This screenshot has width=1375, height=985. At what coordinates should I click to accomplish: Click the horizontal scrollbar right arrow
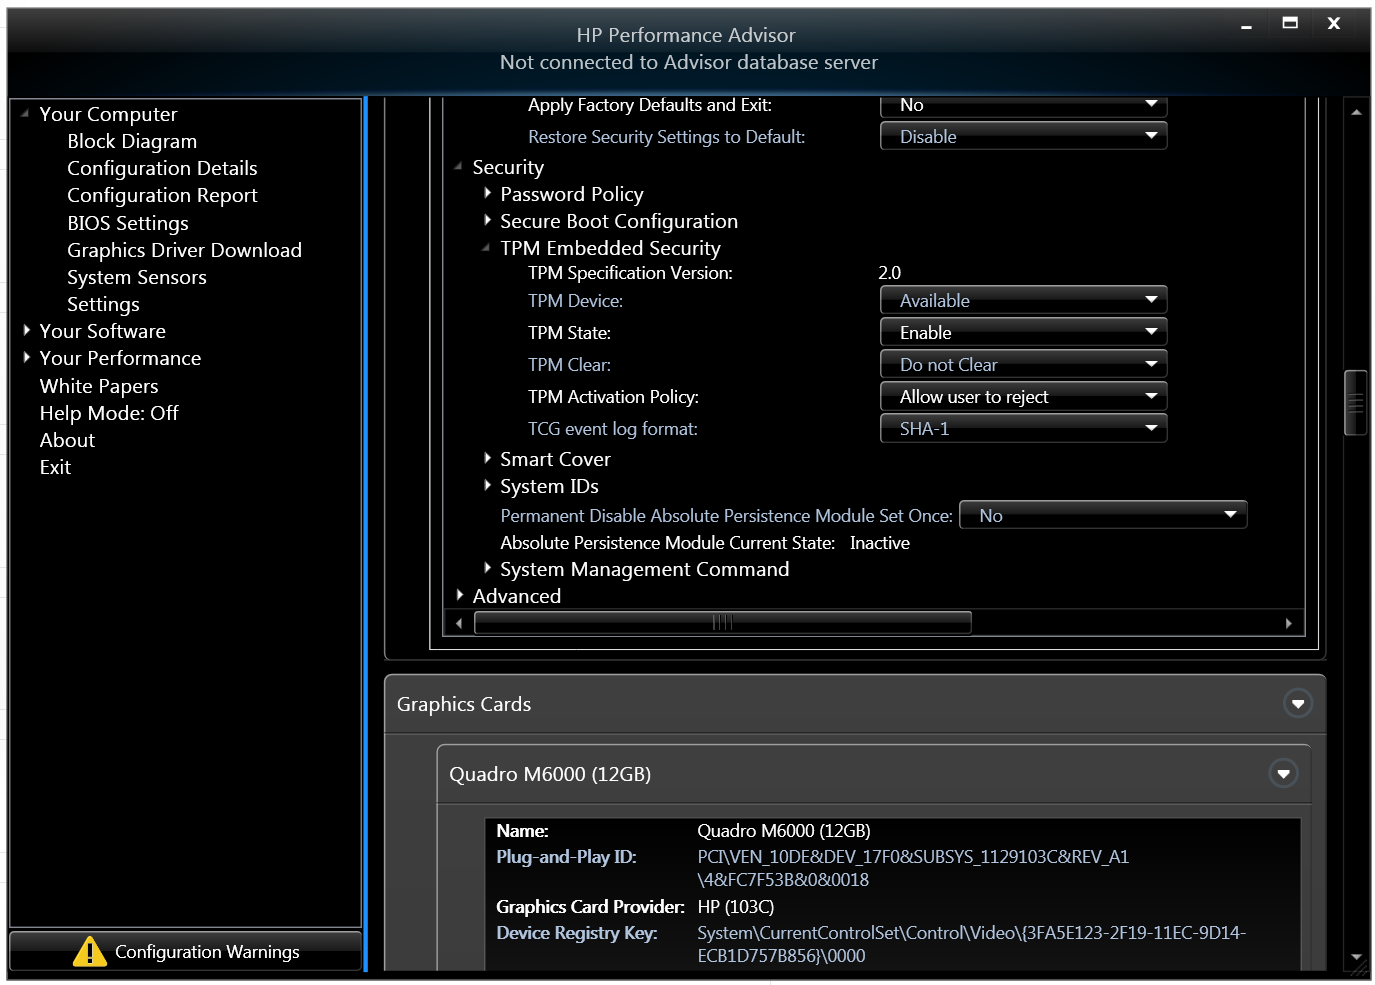click(x=1288, y=623)
